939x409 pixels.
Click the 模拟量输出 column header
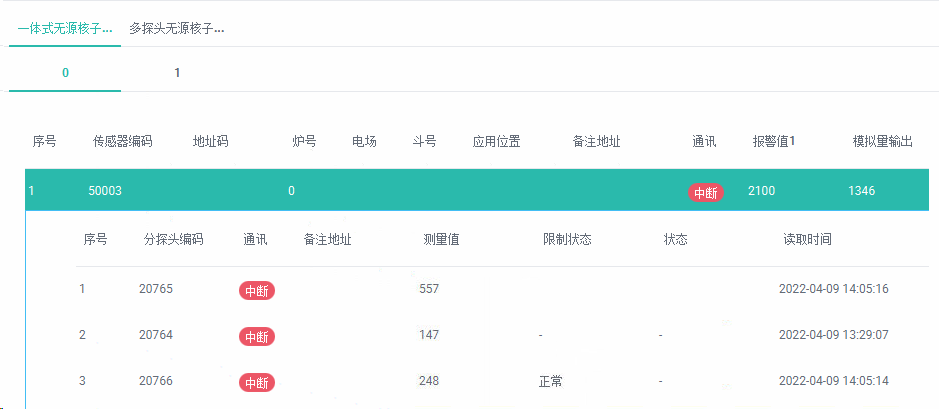pos(883,142)
